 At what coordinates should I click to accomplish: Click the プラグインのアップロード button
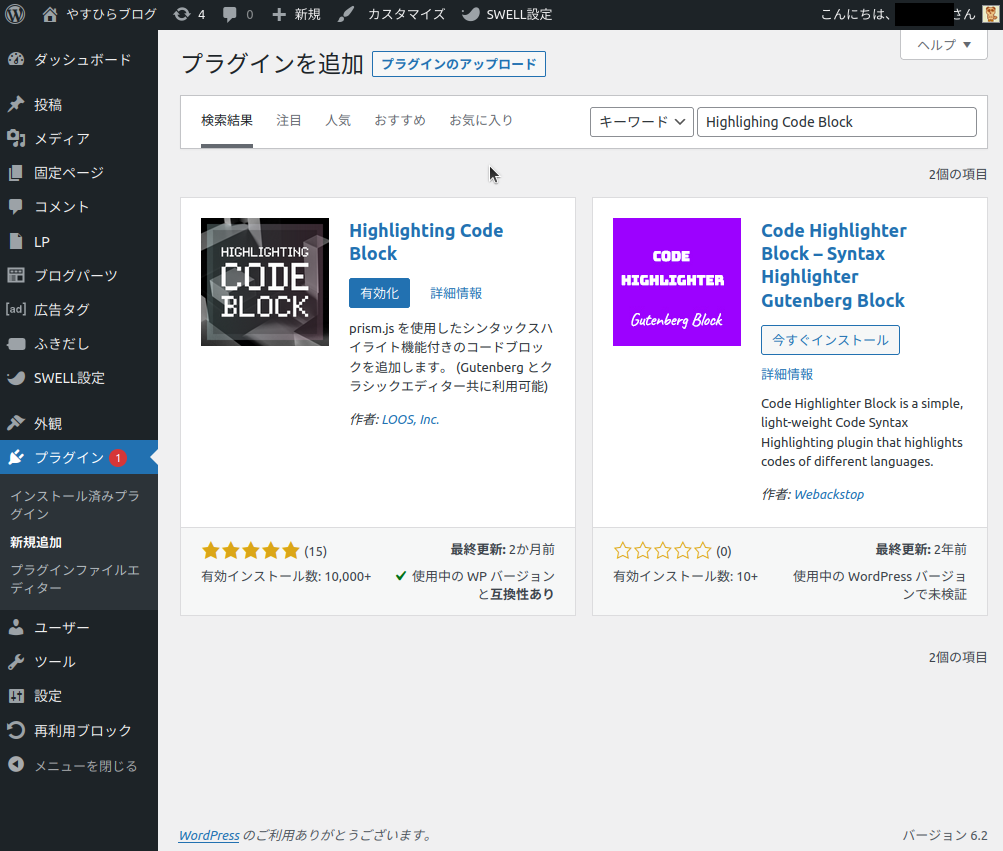[x=459, y=64]
